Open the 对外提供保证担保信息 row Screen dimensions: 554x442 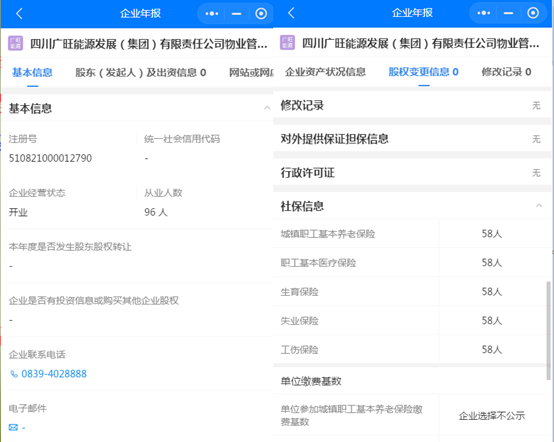(x=412, y=139)
